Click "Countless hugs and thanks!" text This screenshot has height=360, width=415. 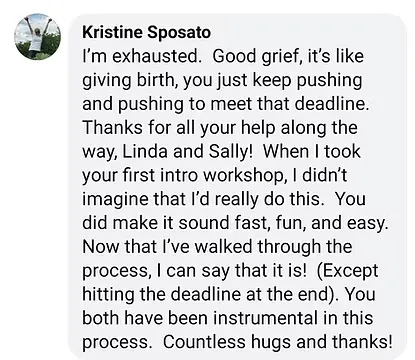tap(278, 342)
